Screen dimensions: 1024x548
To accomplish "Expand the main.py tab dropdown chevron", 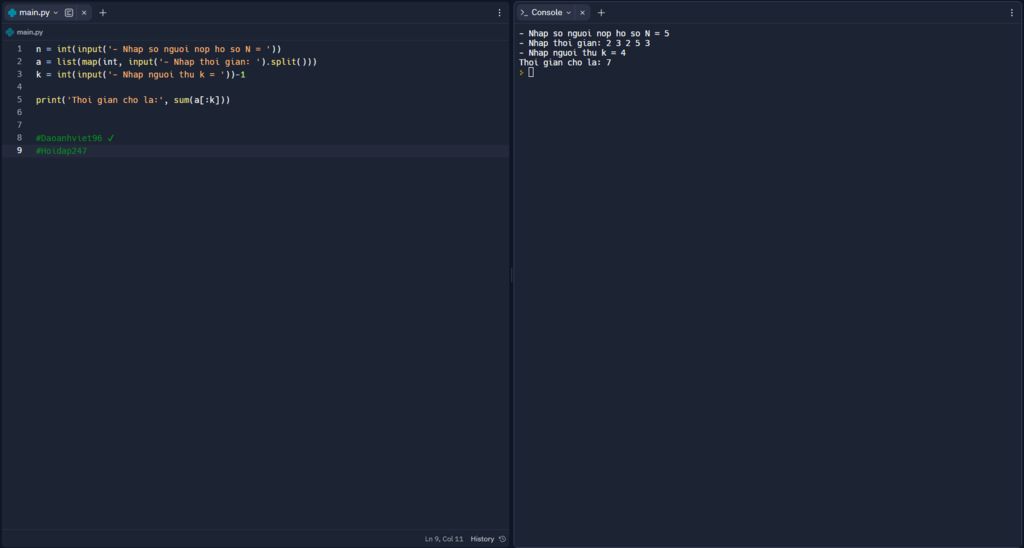I will point(56,13).
